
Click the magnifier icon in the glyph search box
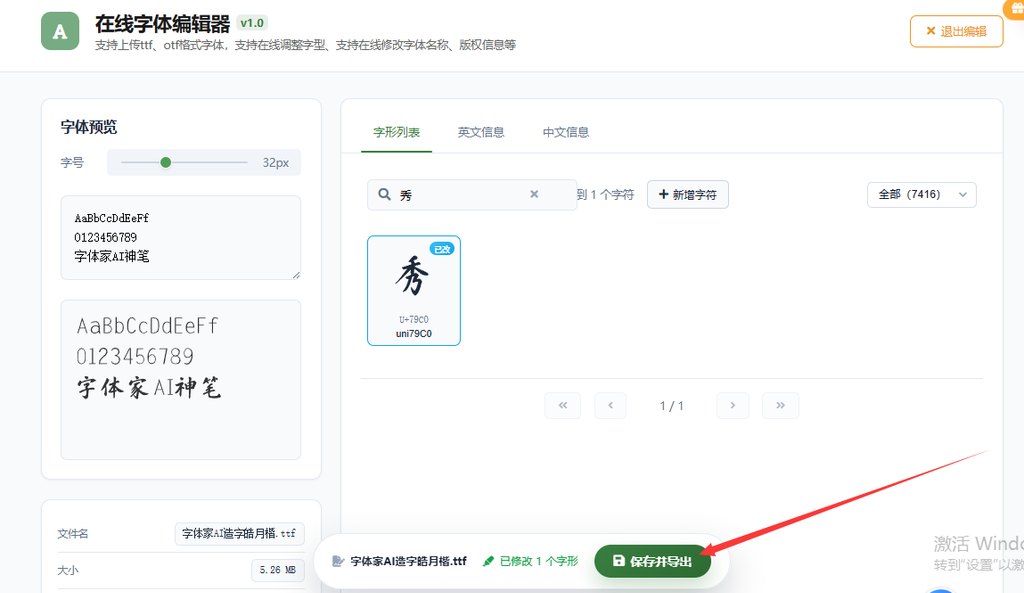[x=384, y=193]
